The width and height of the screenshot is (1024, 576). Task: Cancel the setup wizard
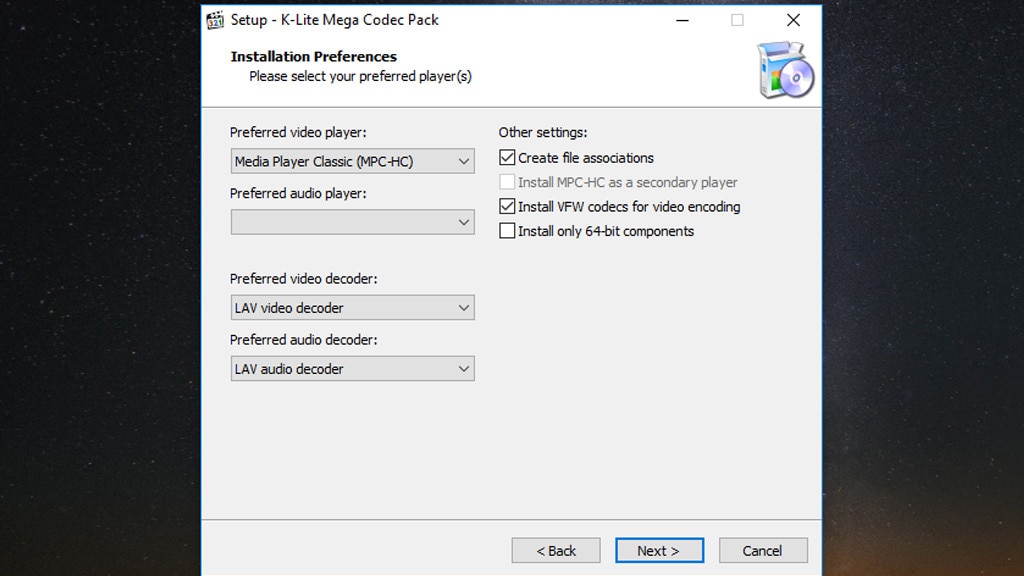pos(763,551)
